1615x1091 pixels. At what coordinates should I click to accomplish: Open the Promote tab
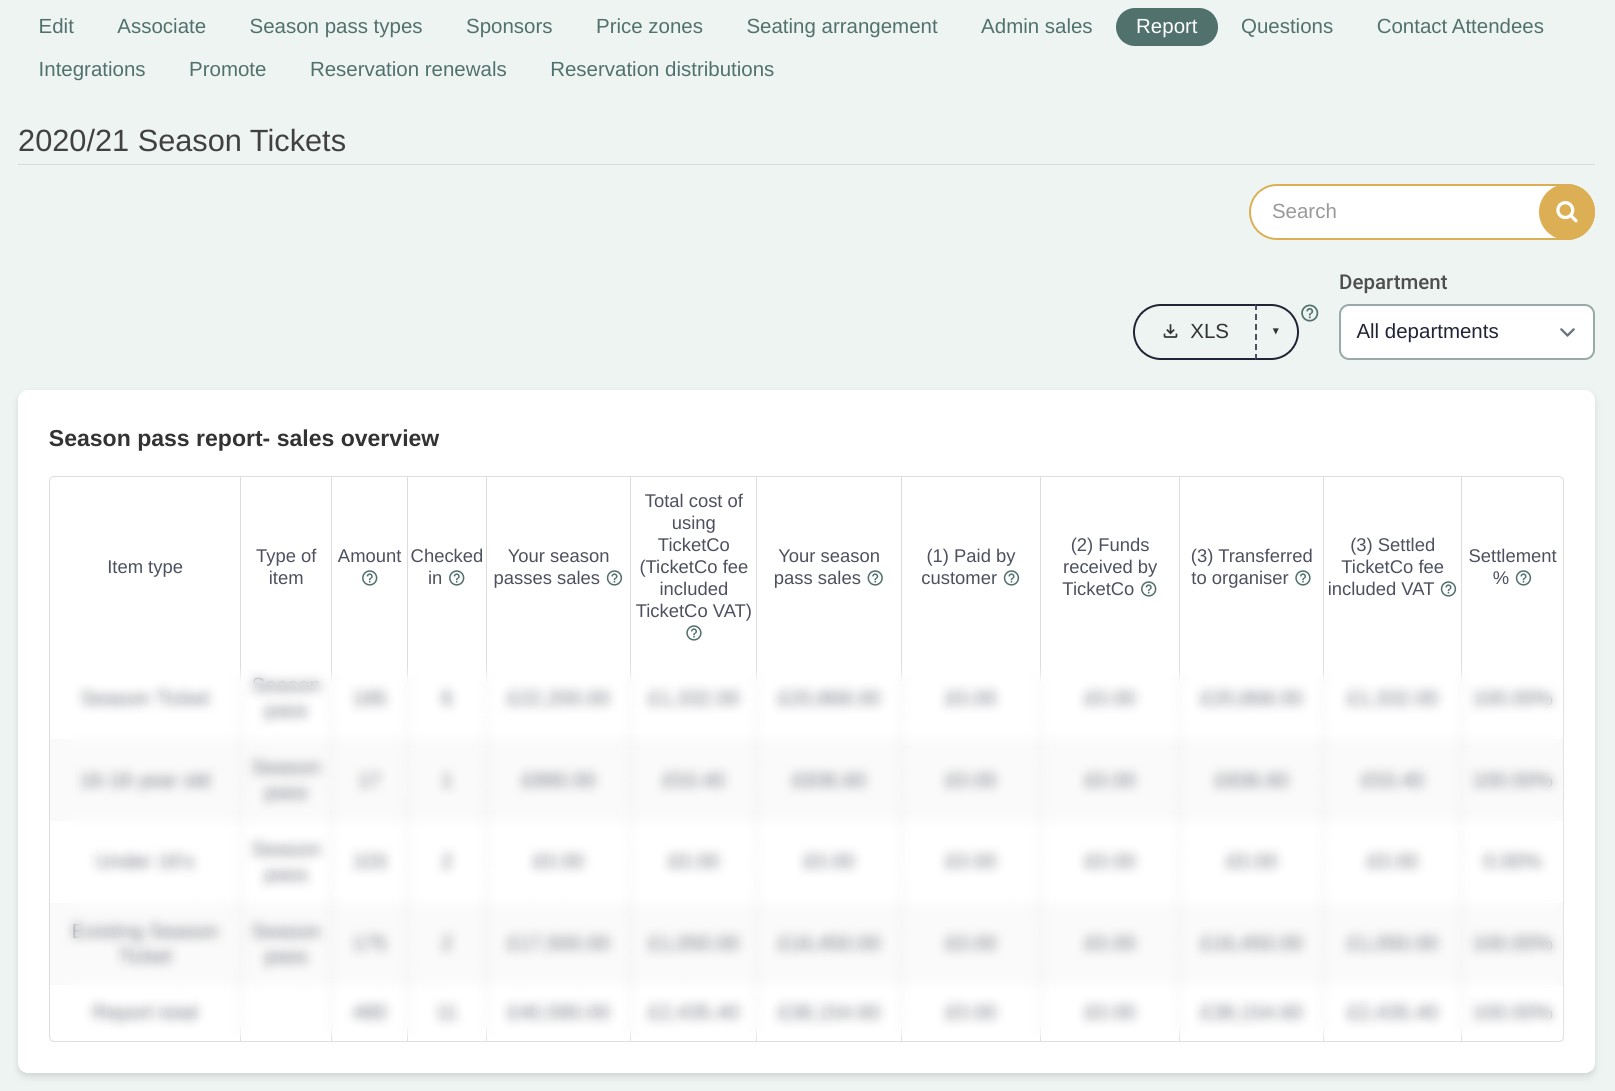coord(227,70)
